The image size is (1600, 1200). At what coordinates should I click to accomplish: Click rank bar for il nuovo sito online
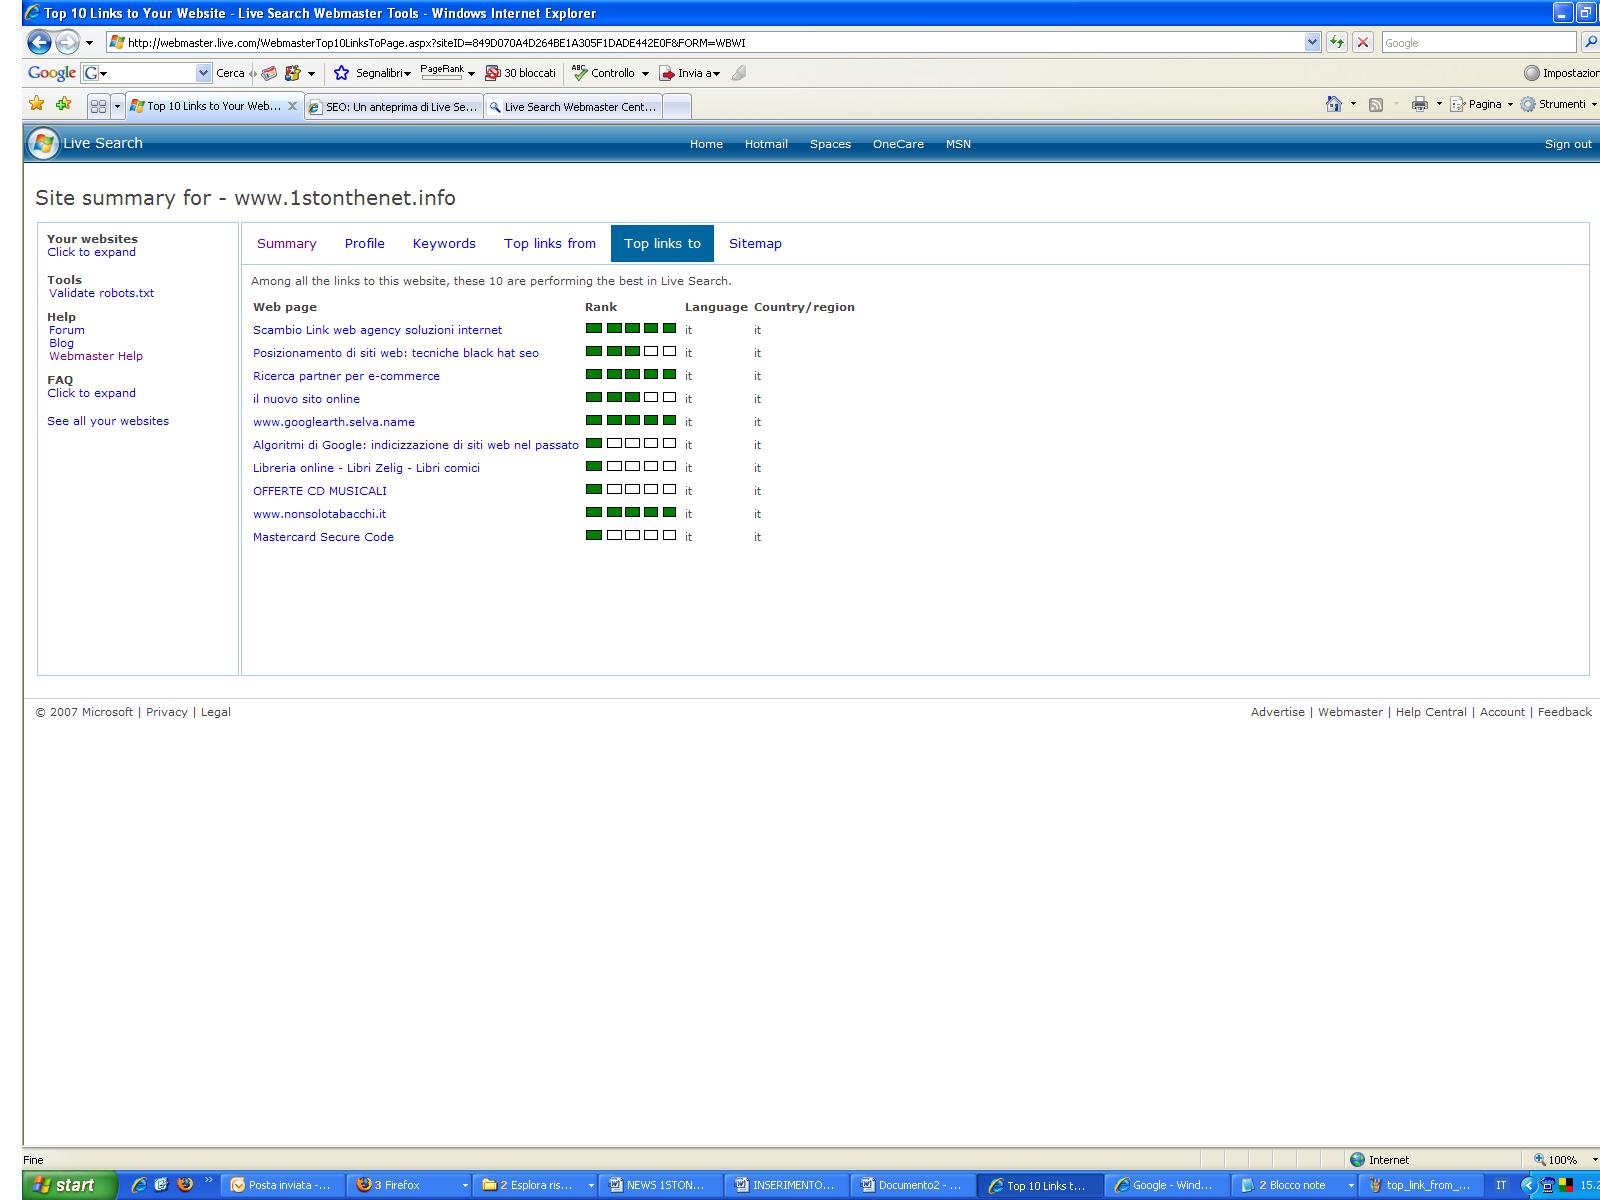[631, 398]
